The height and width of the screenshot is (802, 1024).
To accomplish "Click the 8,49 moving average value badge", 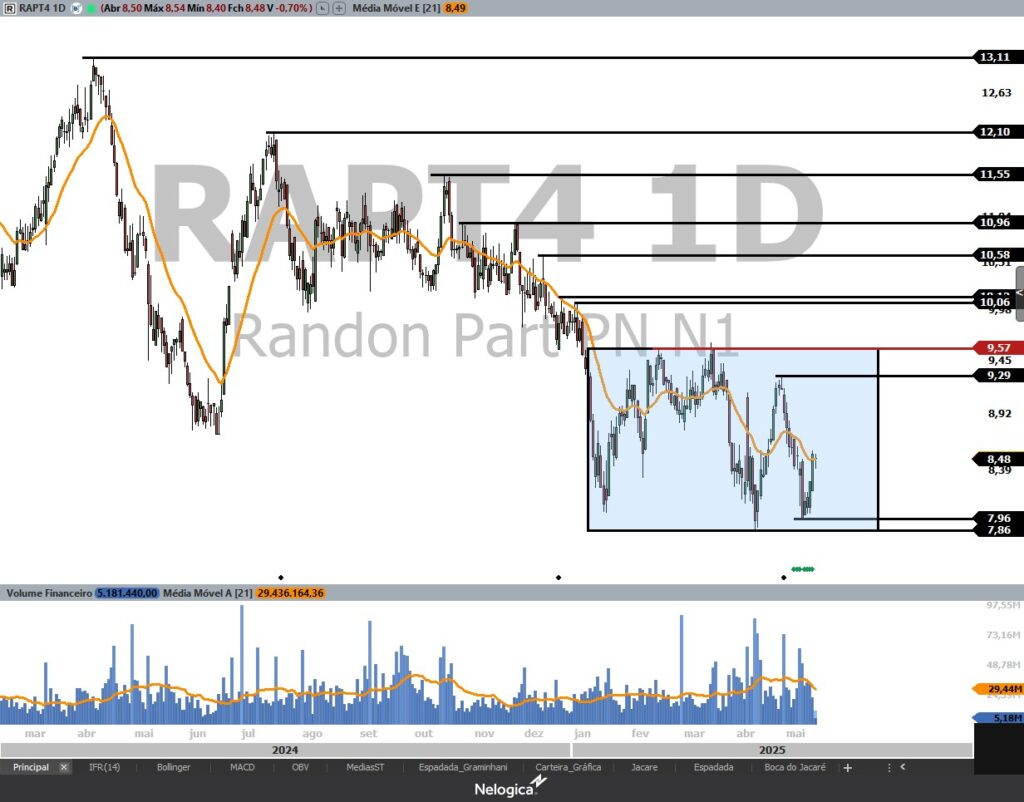I will (455, 8).
